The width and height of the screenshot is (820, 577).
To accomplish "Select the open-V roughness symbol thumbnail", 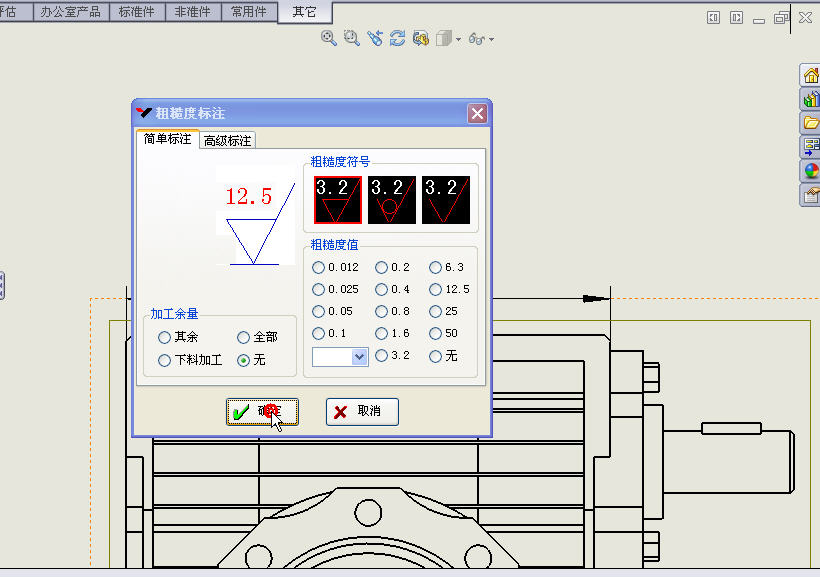I will click(x=445, y=200).
